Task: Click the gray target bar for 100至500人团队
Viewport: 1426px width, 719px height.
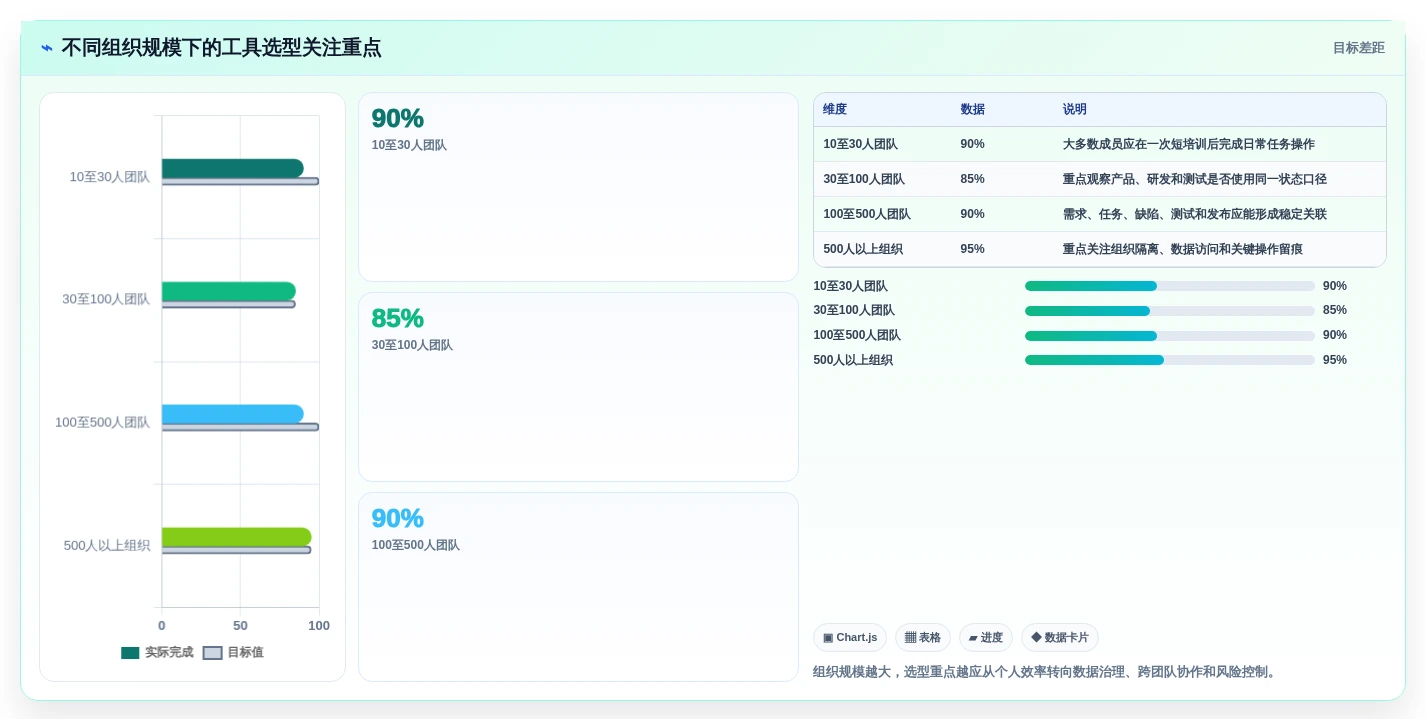Action: pos(240,427)
